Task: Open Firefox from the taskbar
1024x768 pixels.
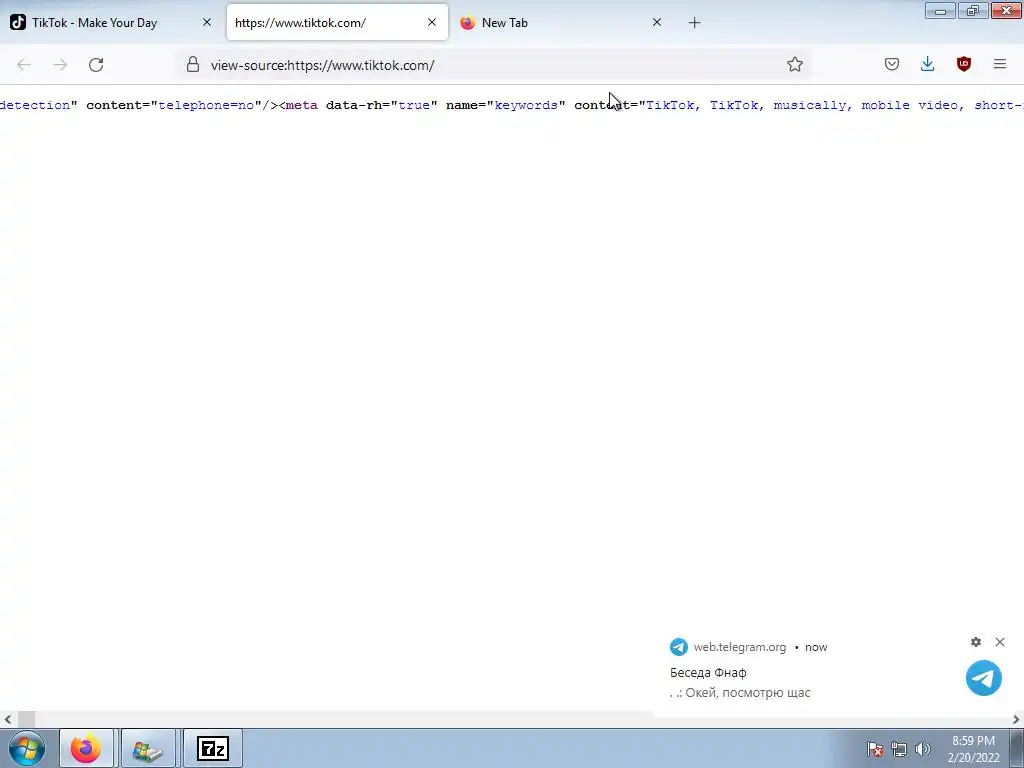Action: point(86,748)
